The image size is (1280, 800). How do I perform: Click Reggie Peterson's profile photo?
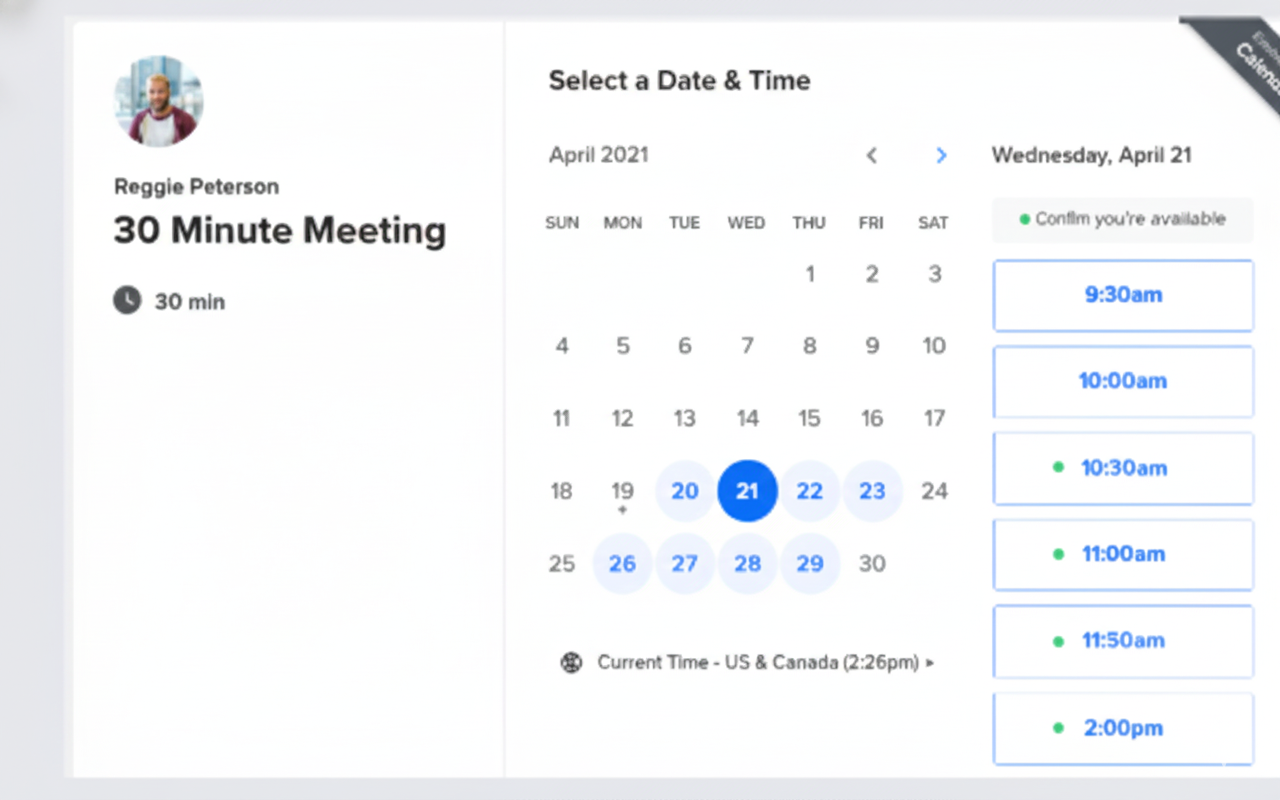[x=158, y=101]
